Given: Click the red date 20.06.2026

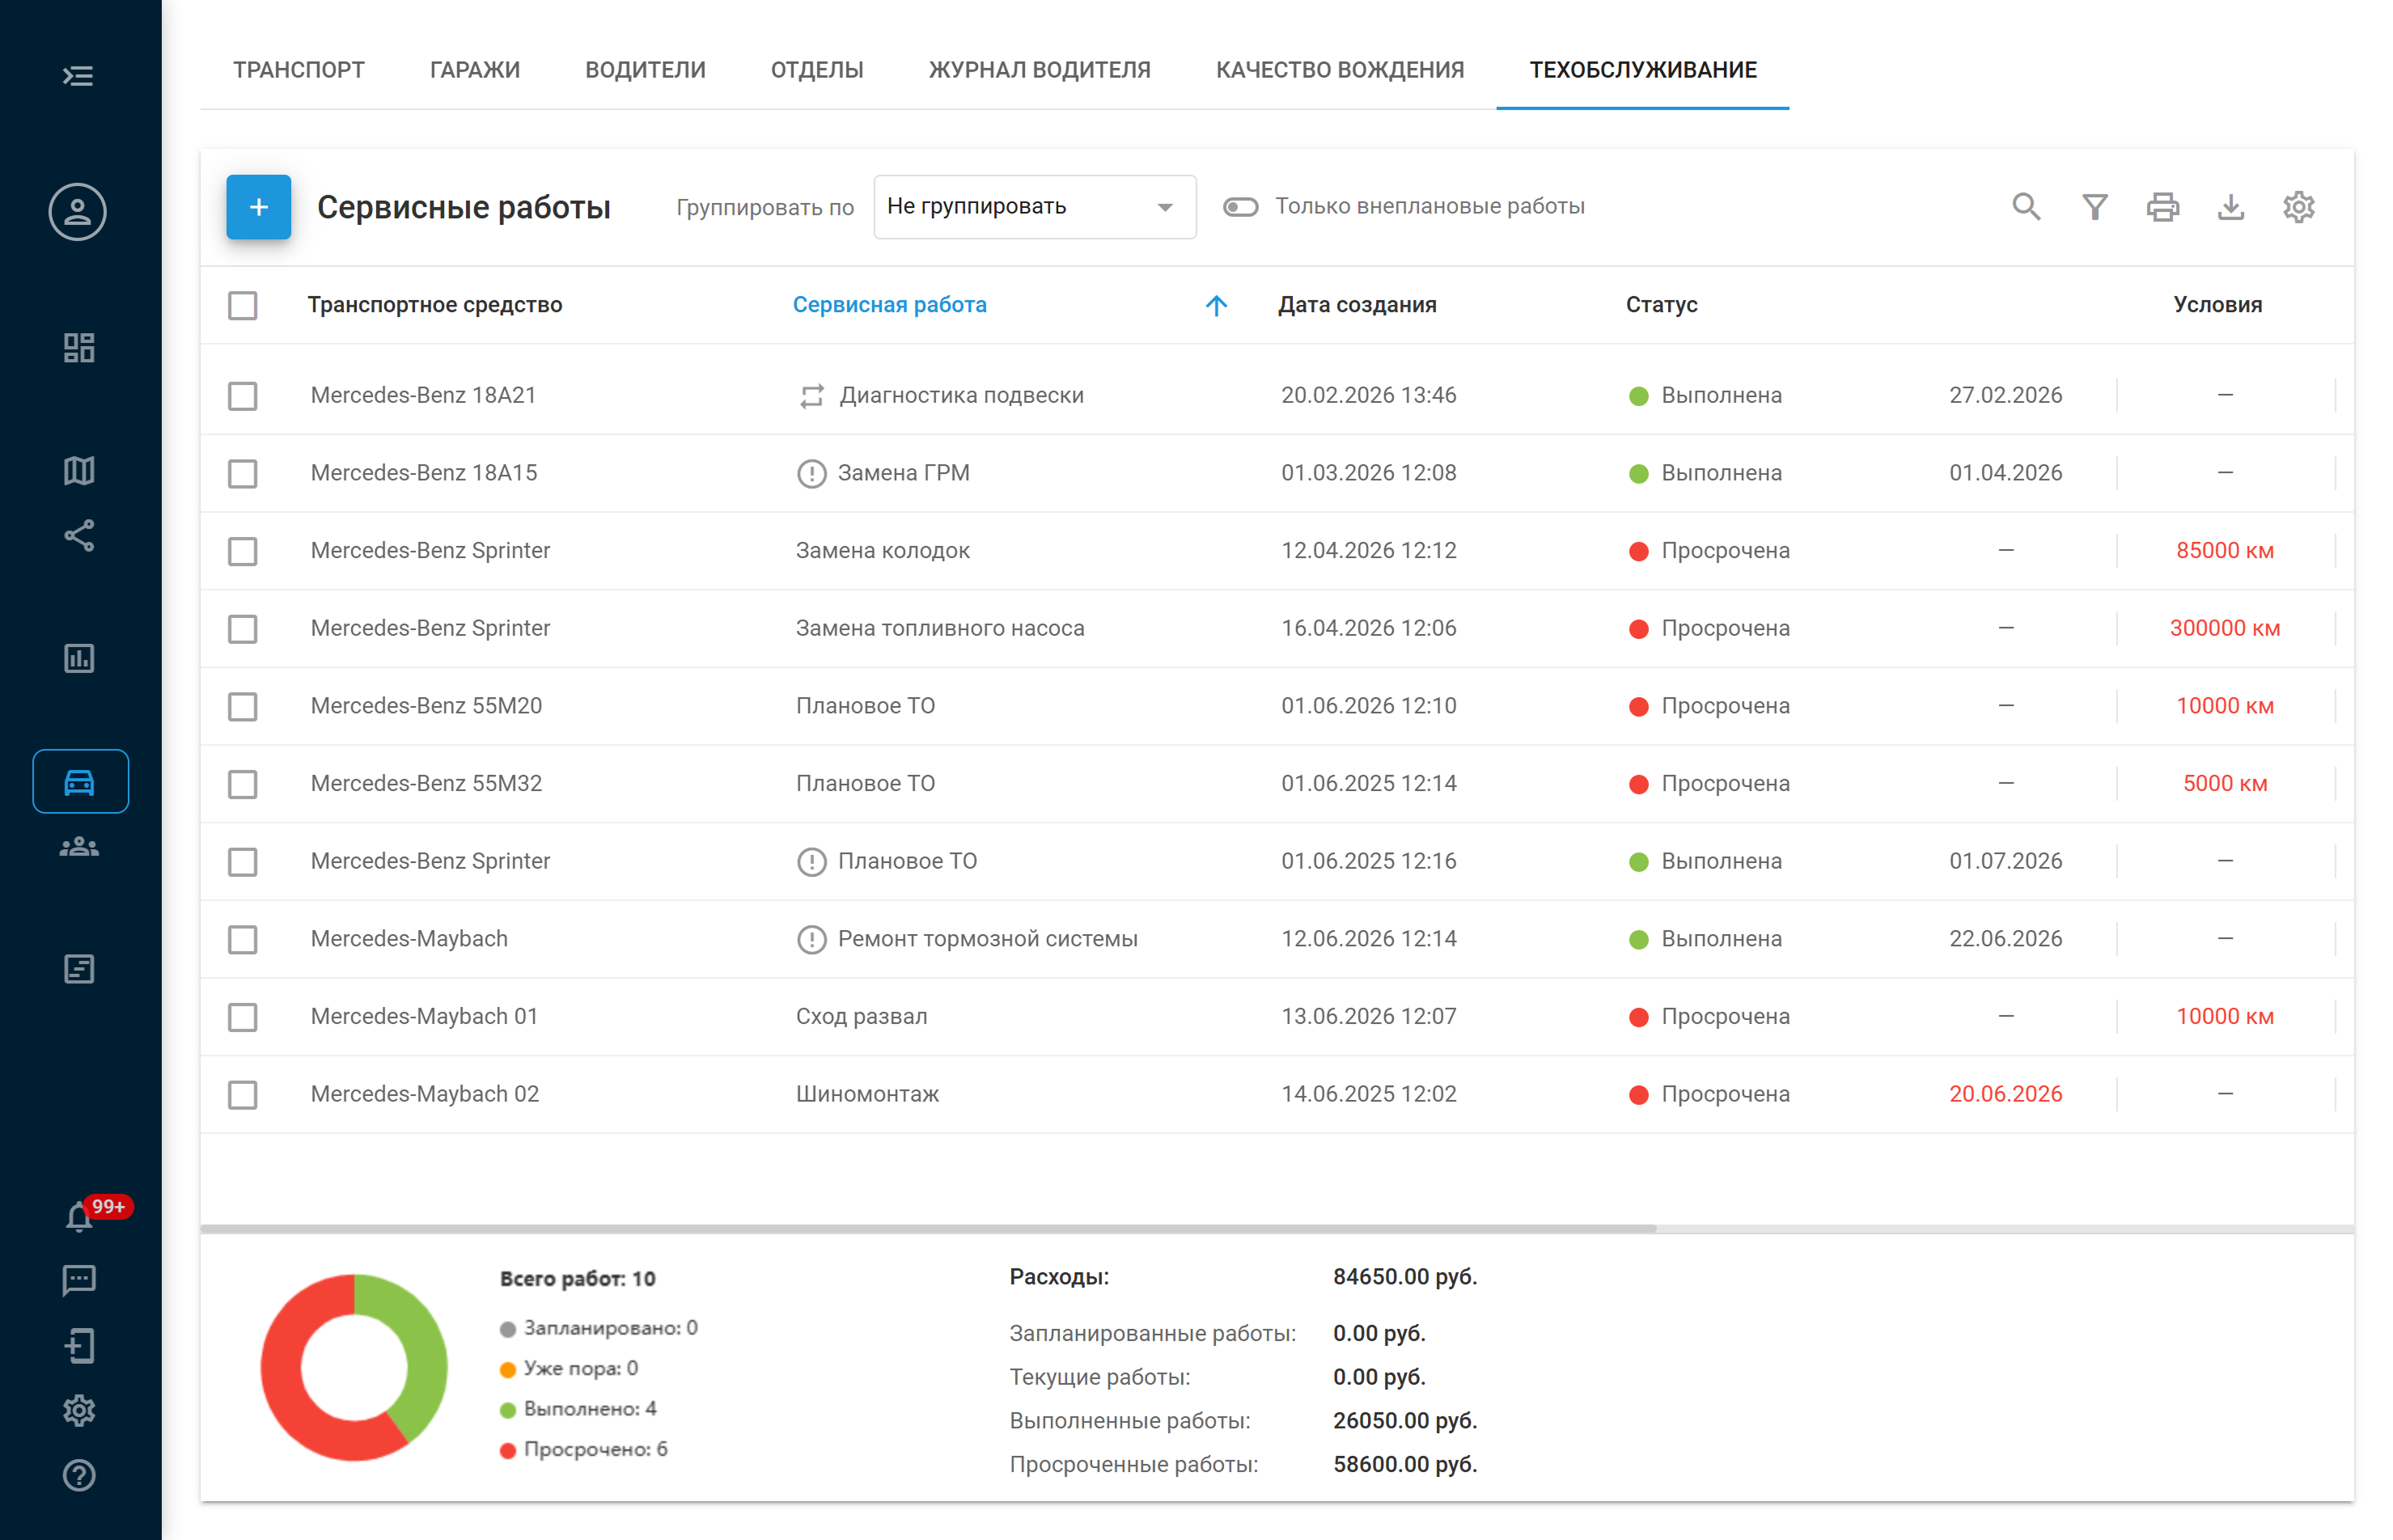Looking at the screenshot, I should (2005, 1095).
